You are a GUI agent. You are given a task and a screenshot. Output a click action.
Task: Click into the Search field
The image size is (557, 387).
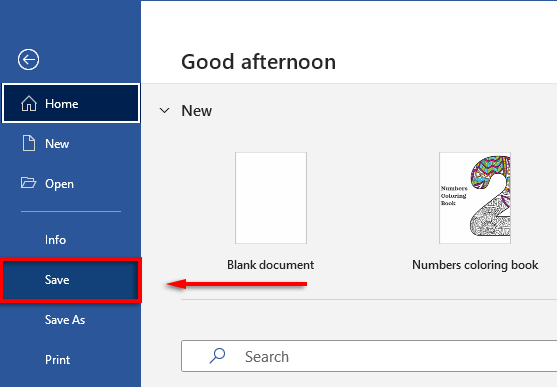tap(369, 356)
